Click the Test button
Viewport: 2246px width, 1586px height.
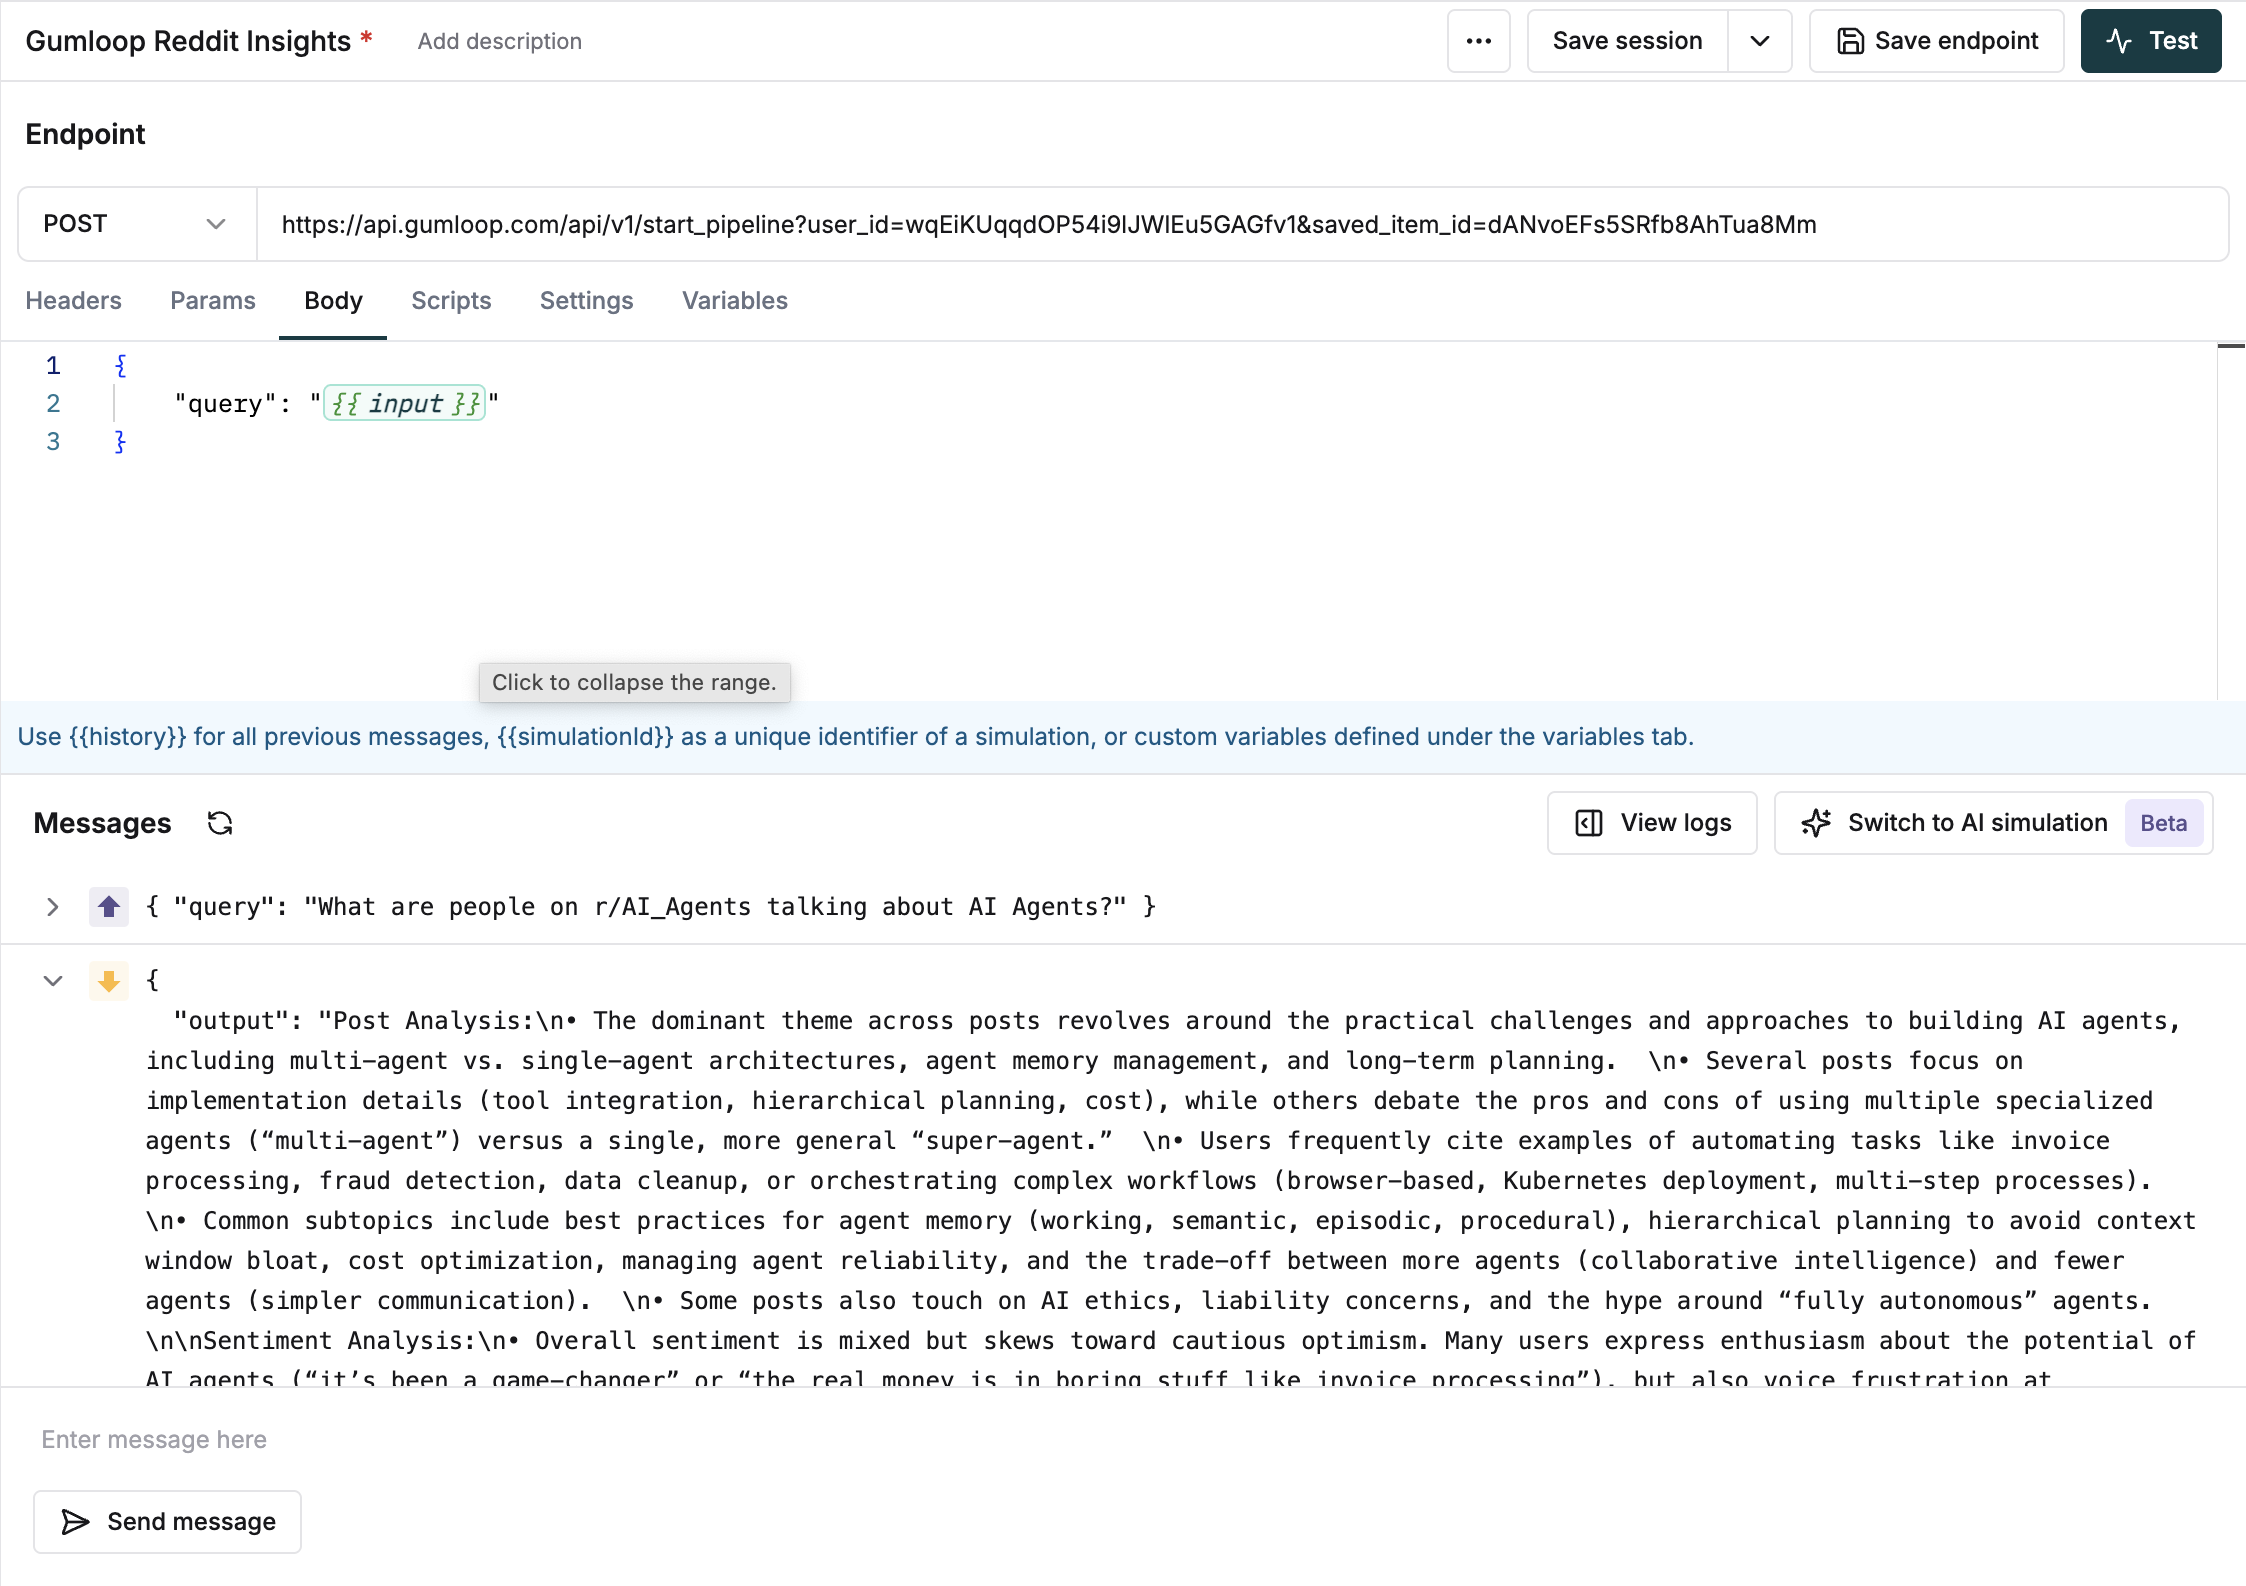(x=2150, y=41)
